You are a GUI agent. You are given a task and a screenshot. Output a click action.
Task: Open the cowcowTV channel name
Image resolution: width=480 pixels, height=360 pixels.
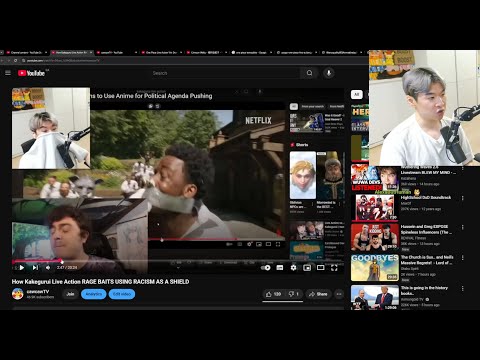(x=38, y=292)
